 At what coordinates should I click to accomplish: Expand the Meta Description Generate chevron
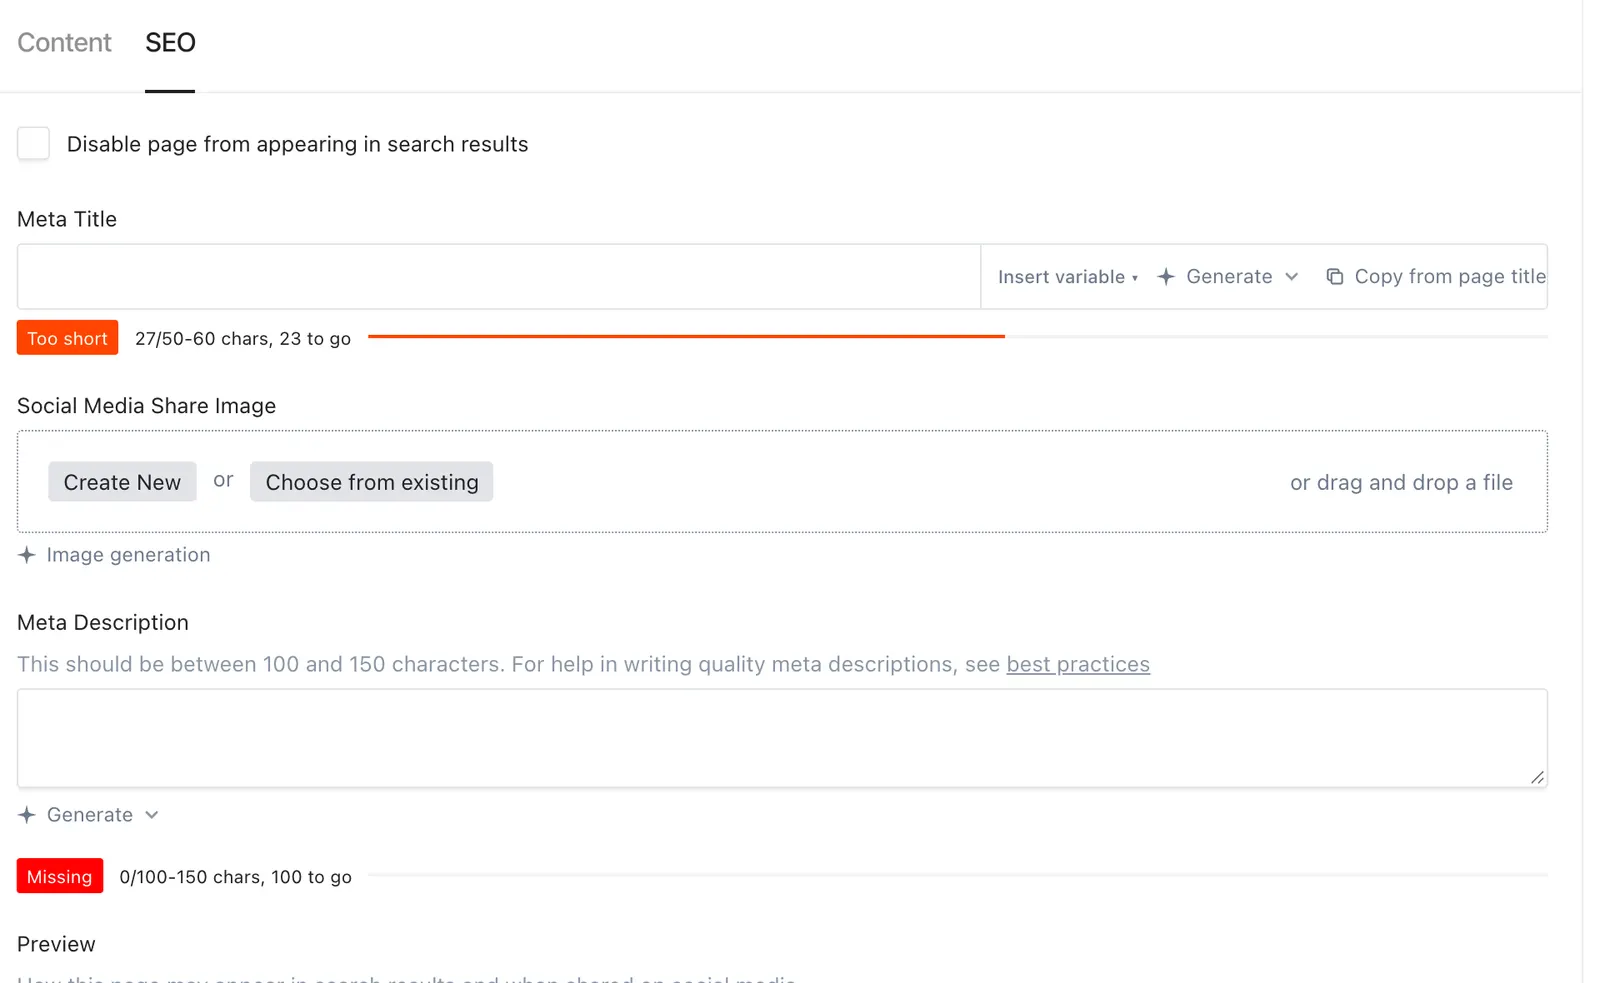[x=151, y=815]
